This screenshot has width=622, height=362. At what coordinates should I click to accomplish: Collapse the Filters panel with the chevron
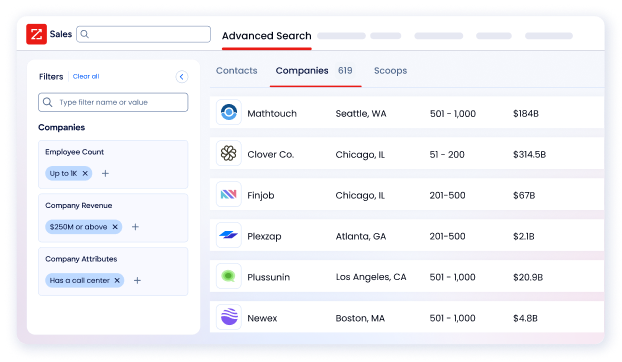(x=182, y=77)
